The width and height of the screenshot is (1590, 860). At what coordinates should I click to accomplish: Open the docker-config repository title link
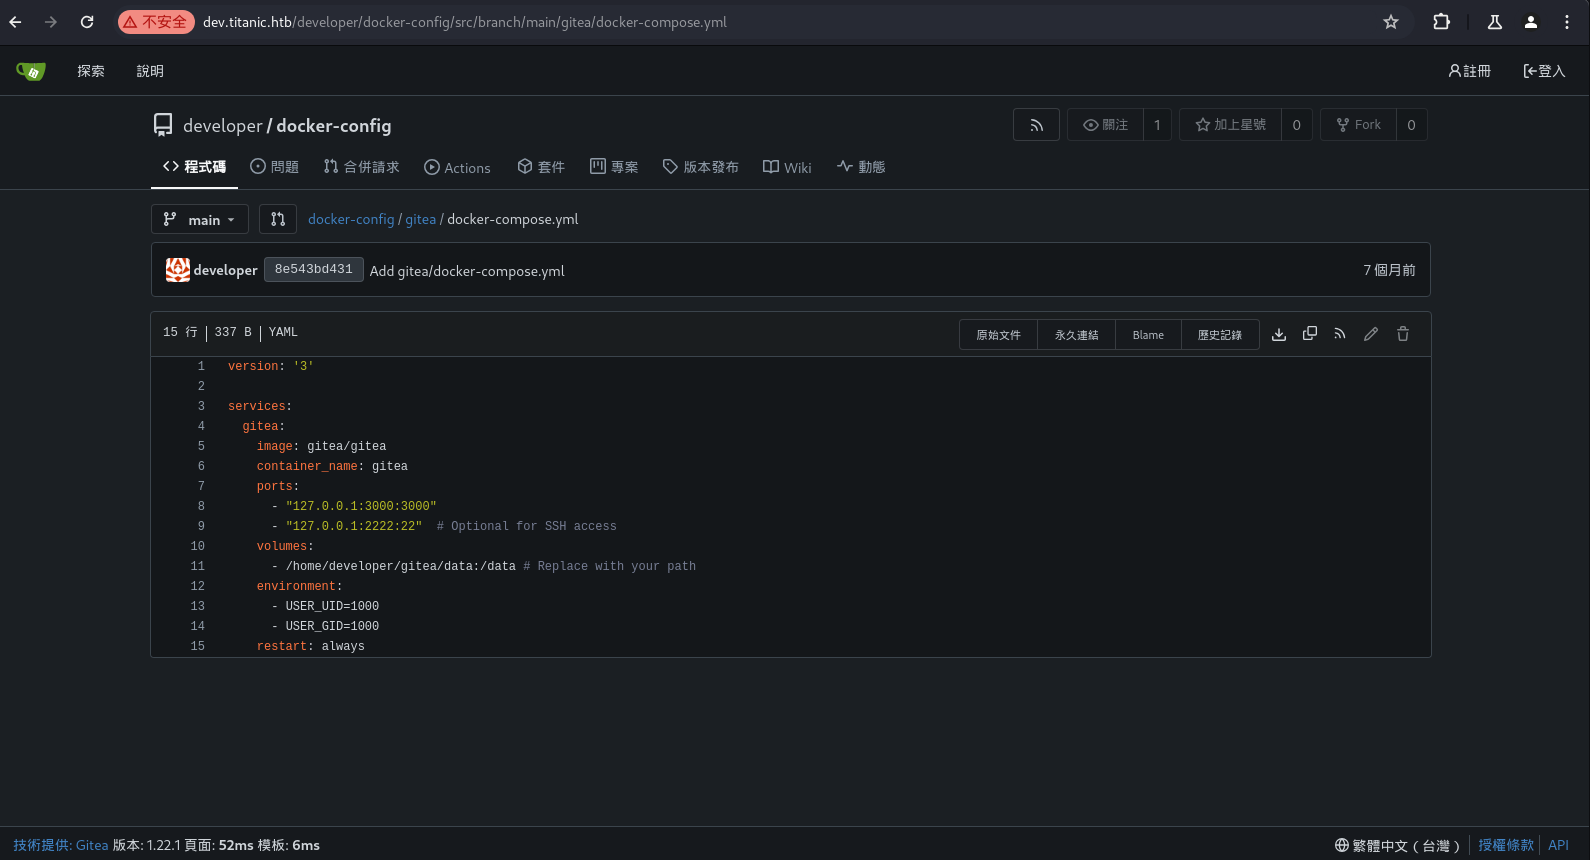point(334,126)
